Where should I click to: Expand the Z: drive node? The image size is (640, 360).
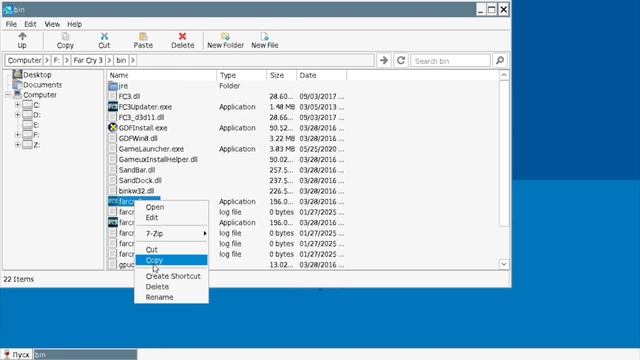pyautogui.click(x=18, y=144)
